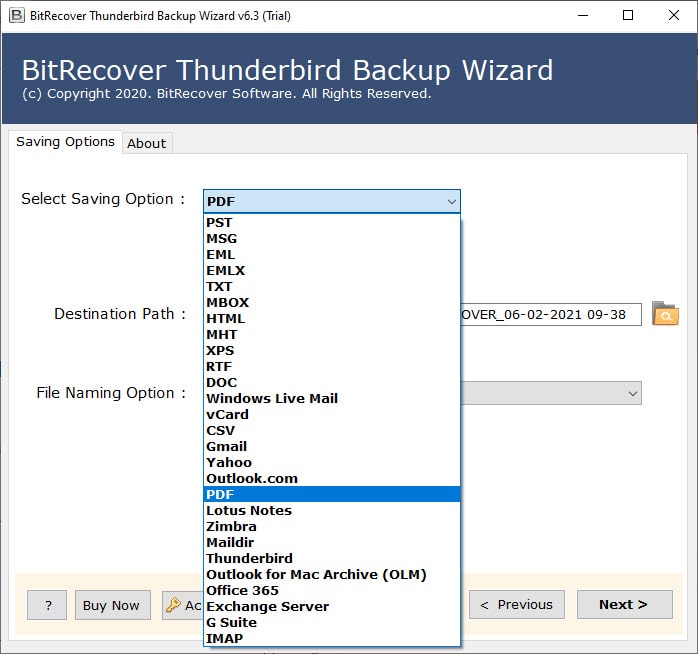Choose MSG from the saving list
The image size is (698, 654).
(332, 239)
